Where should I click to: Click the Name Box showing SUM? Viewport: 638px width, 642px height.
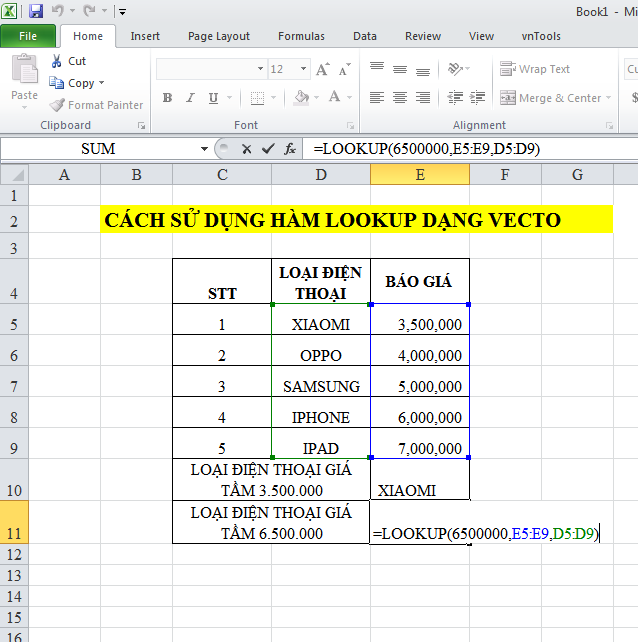(x=98, y=149)
